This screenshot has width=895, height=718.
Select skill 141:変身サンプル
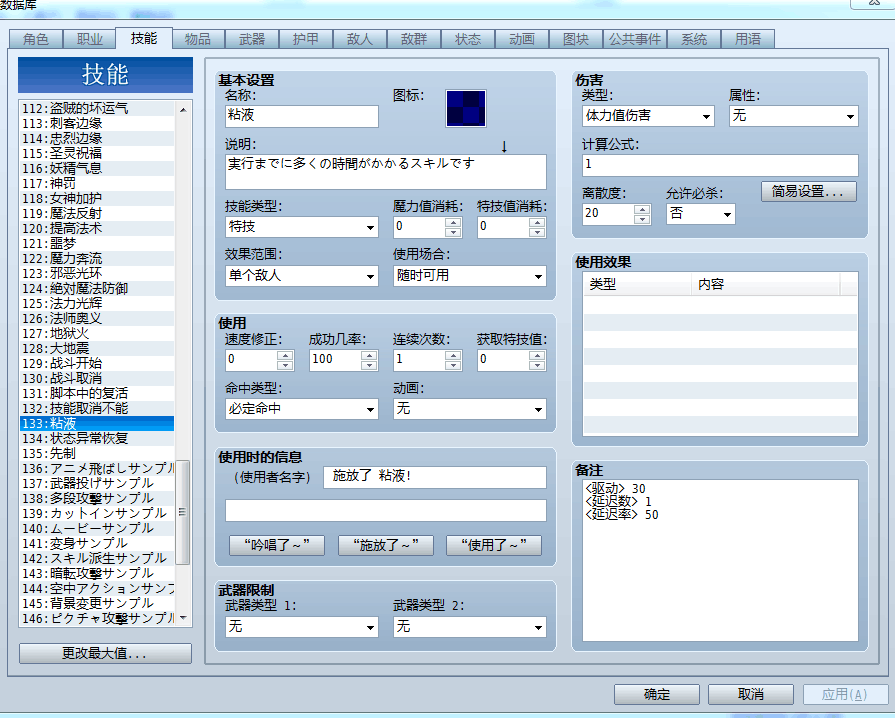pyautogui.click(x=97, y=543)
